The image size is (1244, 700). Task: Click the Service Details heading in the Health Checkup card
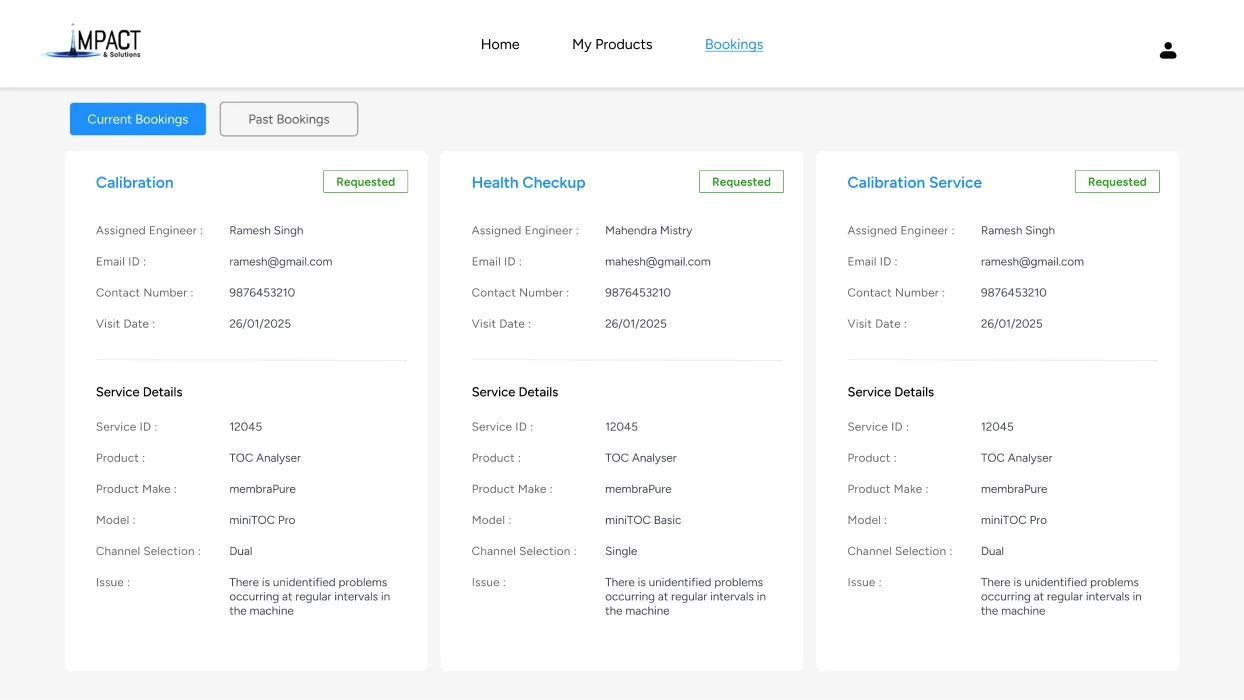[x=515, y=392]
